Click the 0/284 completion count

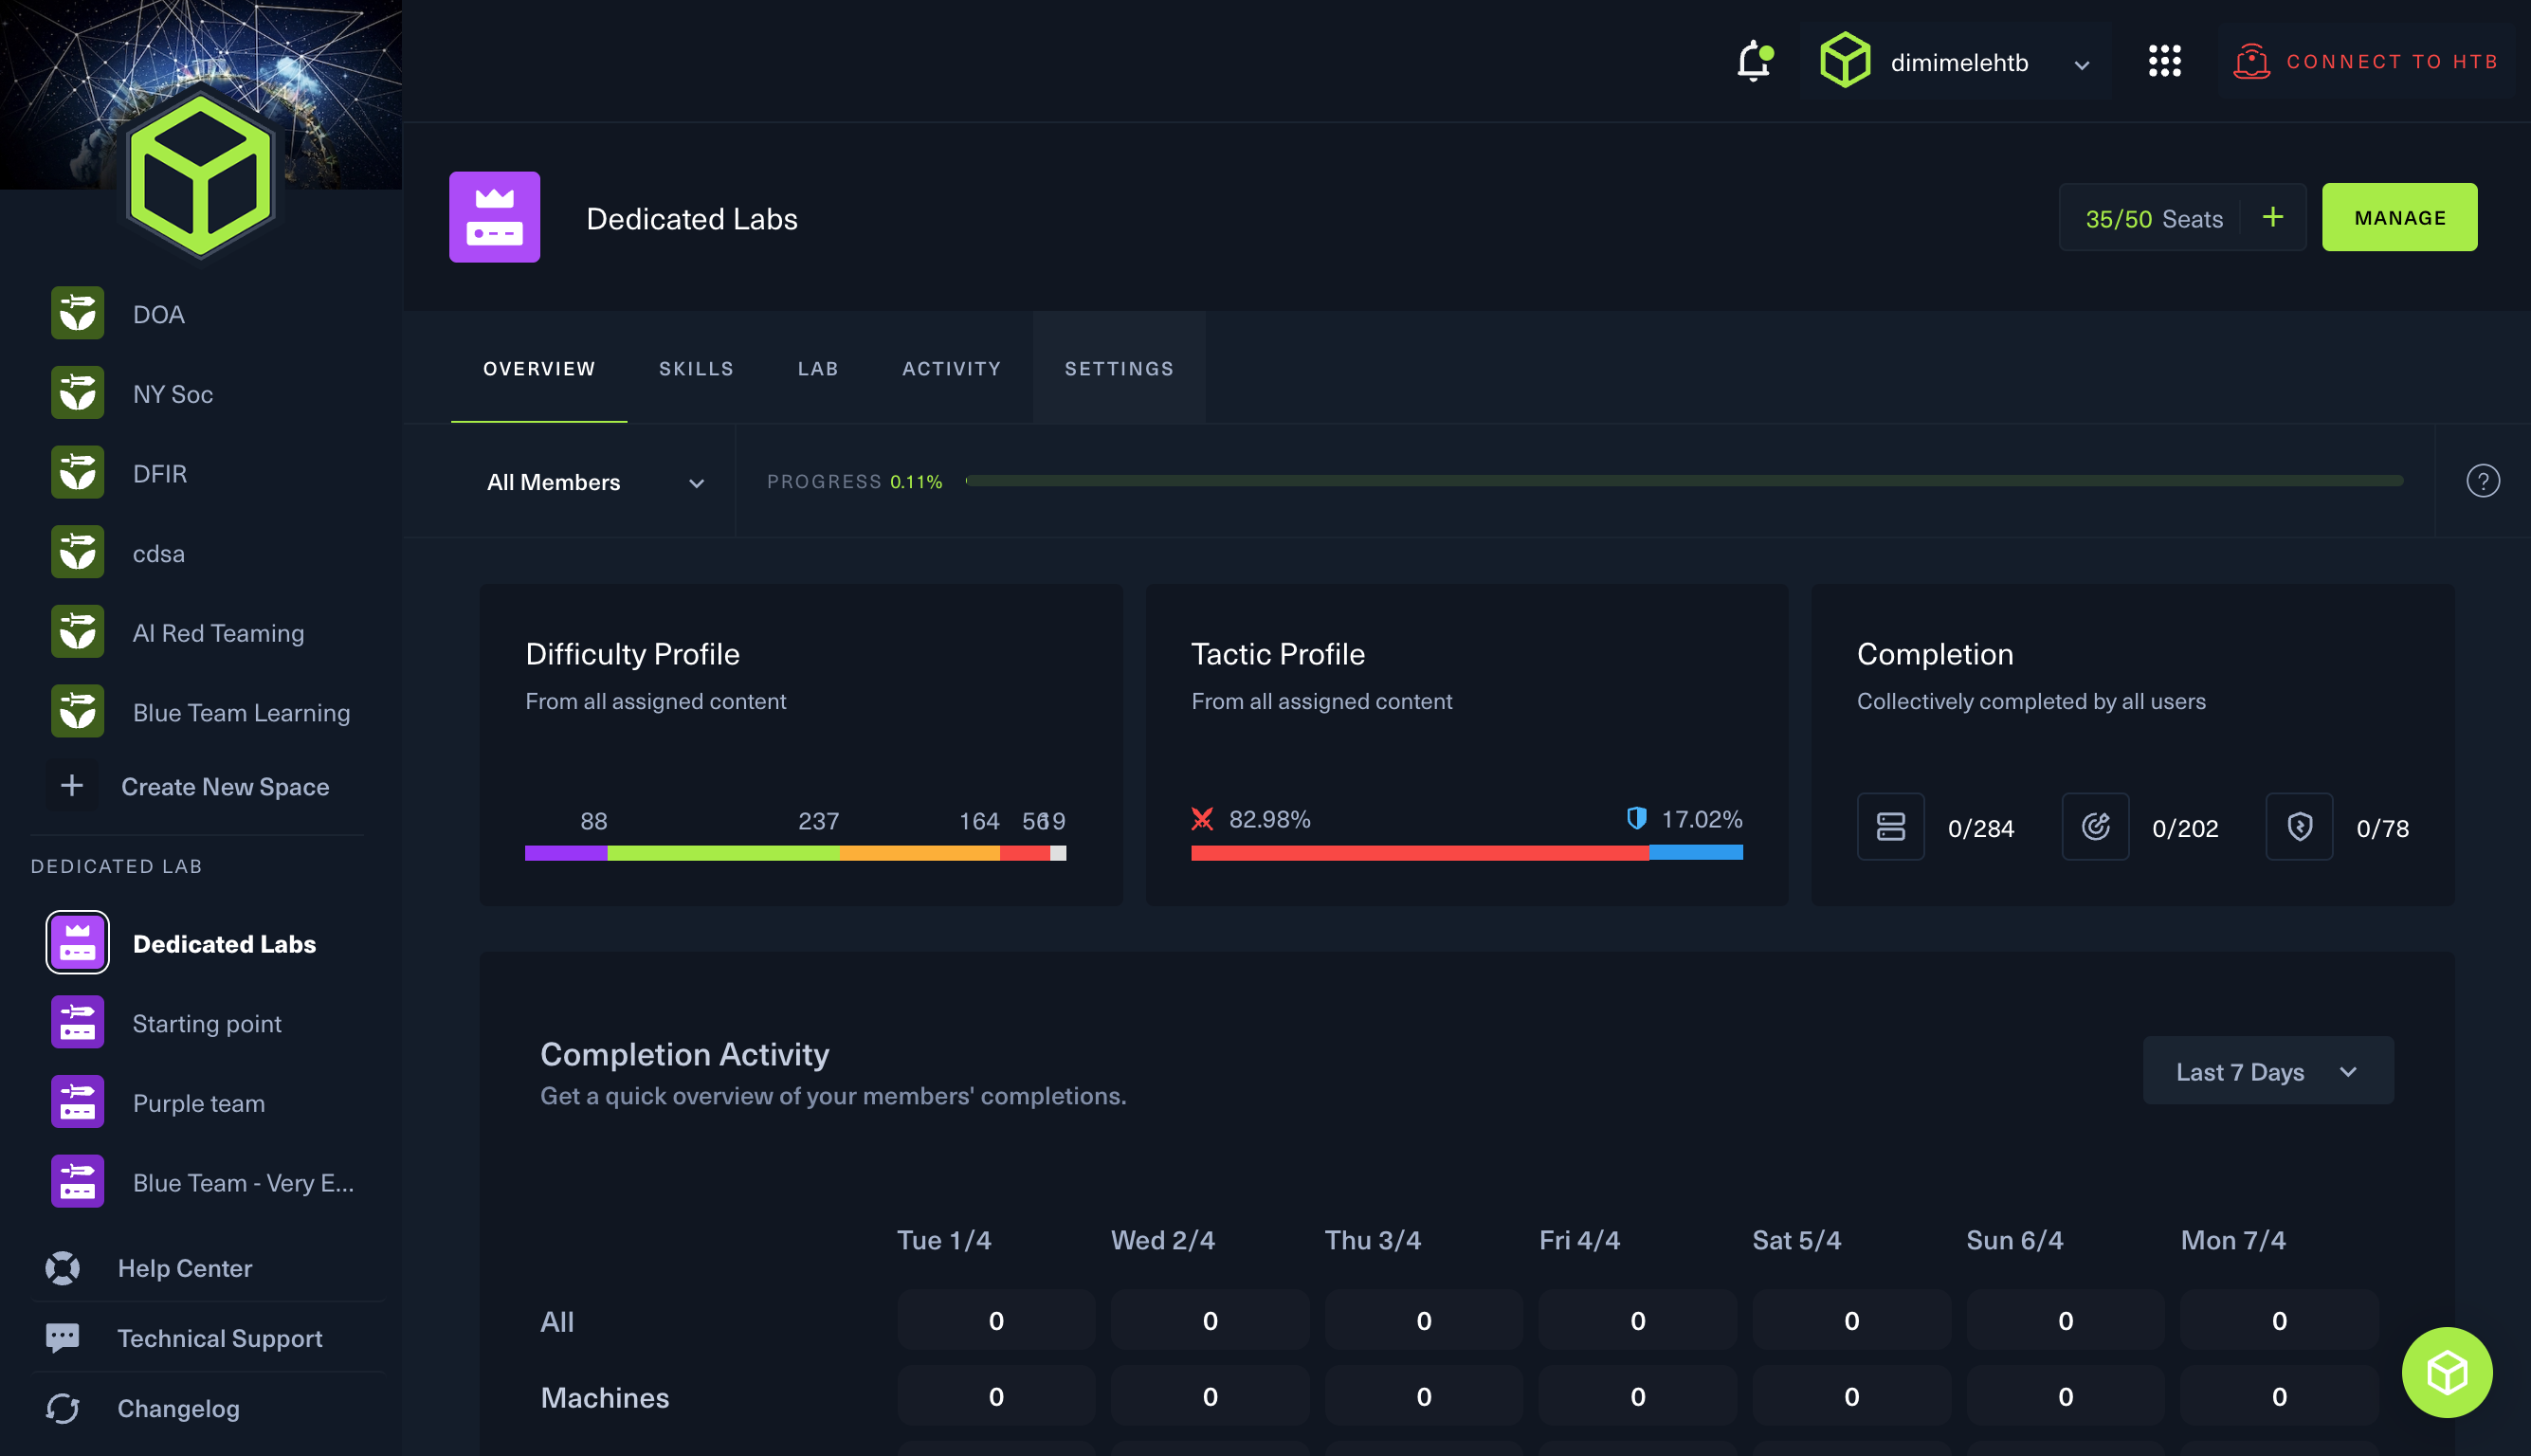[x=1980, y=829]
